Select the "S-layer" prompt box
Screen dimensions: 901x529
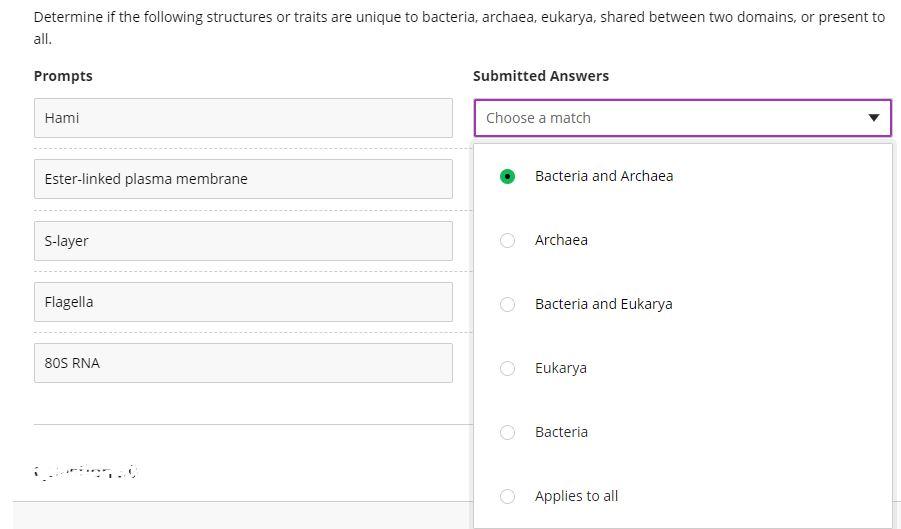(x=243, y=241)
